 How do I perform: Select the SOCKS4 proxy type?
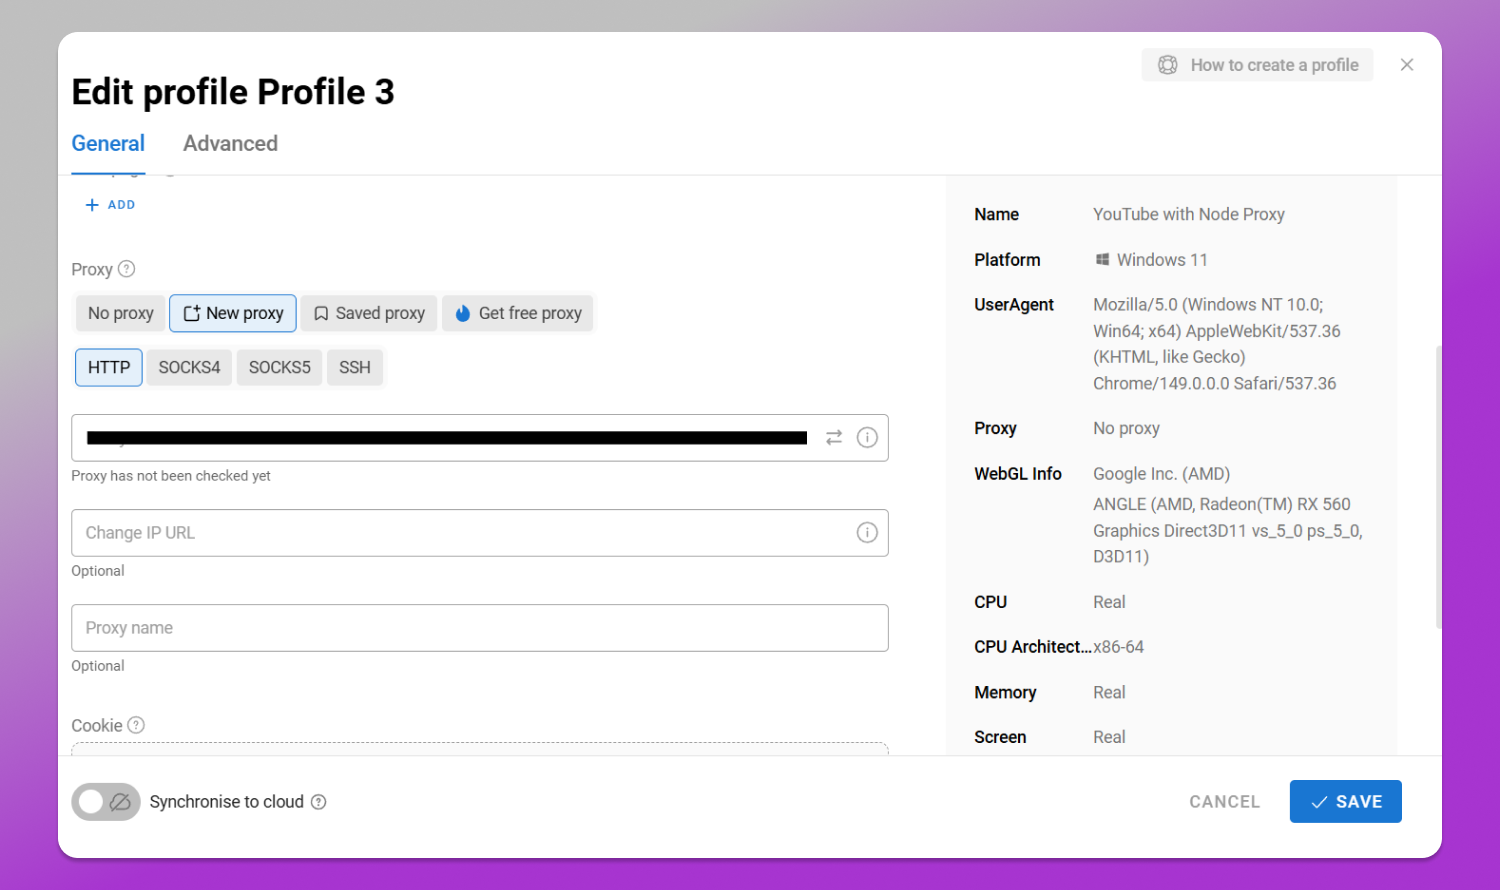pyautogui.click(x=189, y=368)
